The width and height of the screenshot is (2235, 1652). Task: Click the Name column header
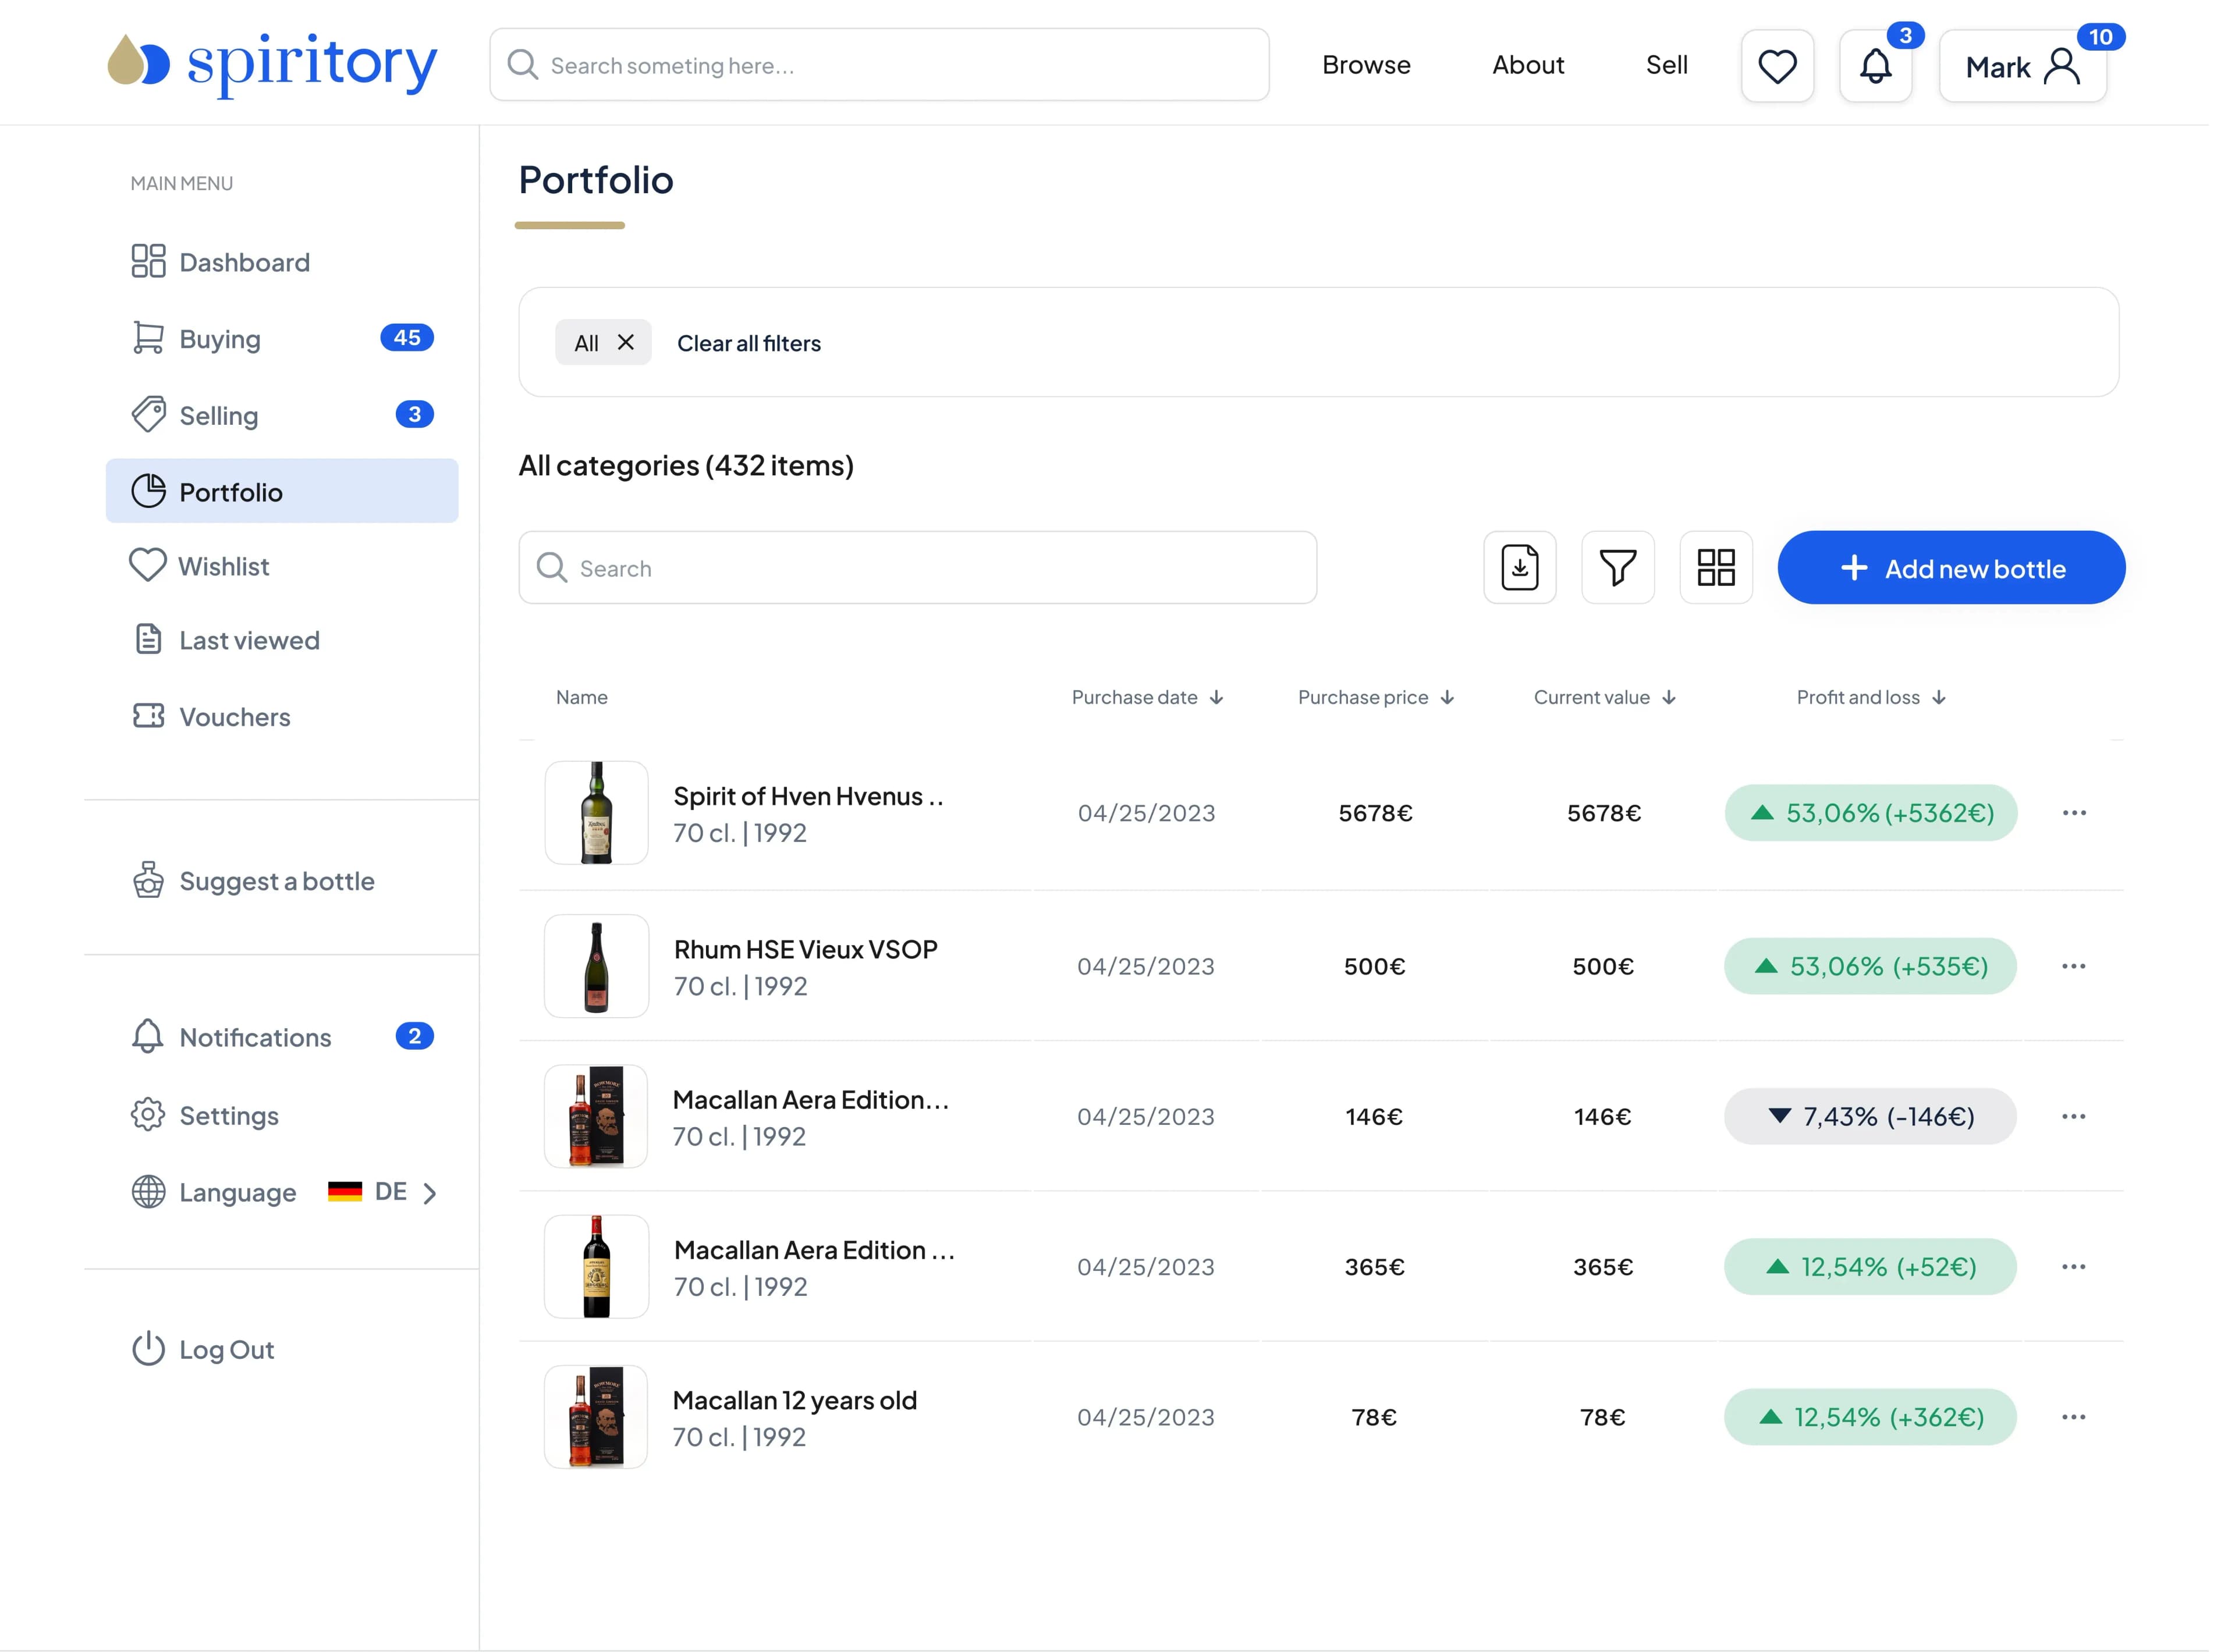581,697
